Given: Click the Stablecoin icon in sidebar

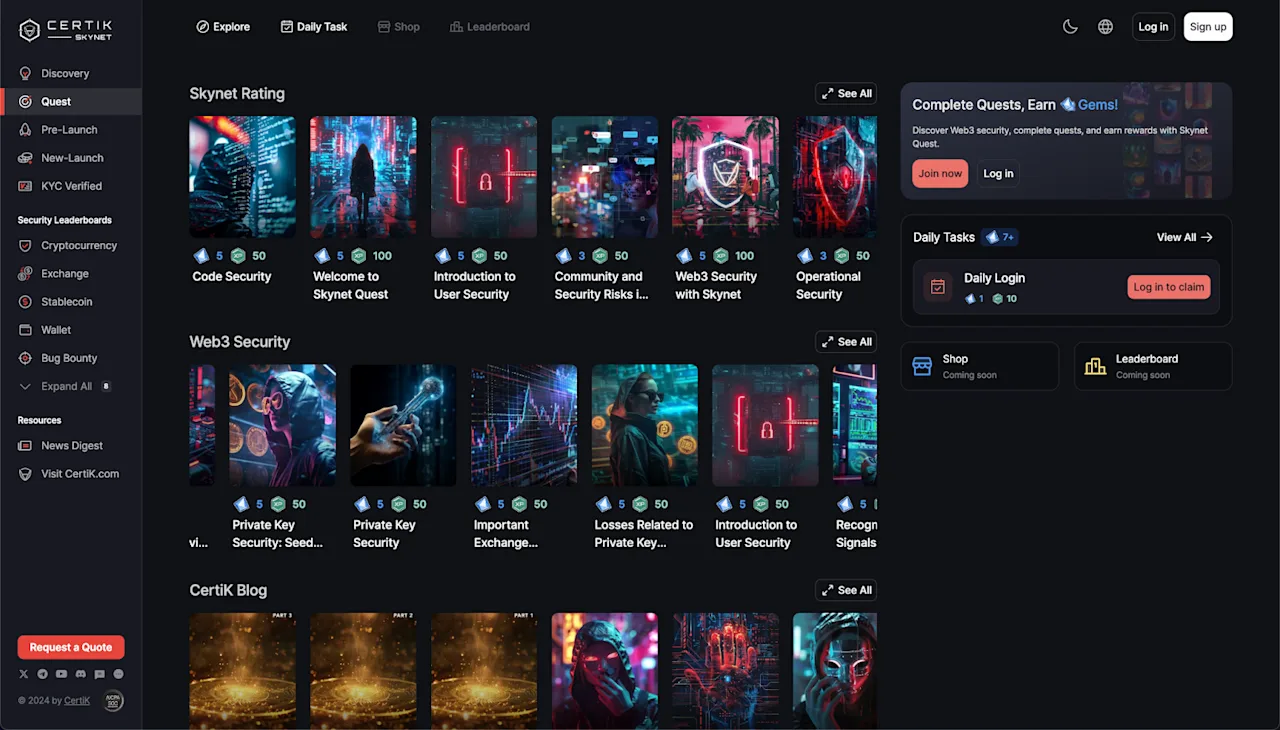Looking at the screenshot, I should pyautogui.click(x=25, y=302).
